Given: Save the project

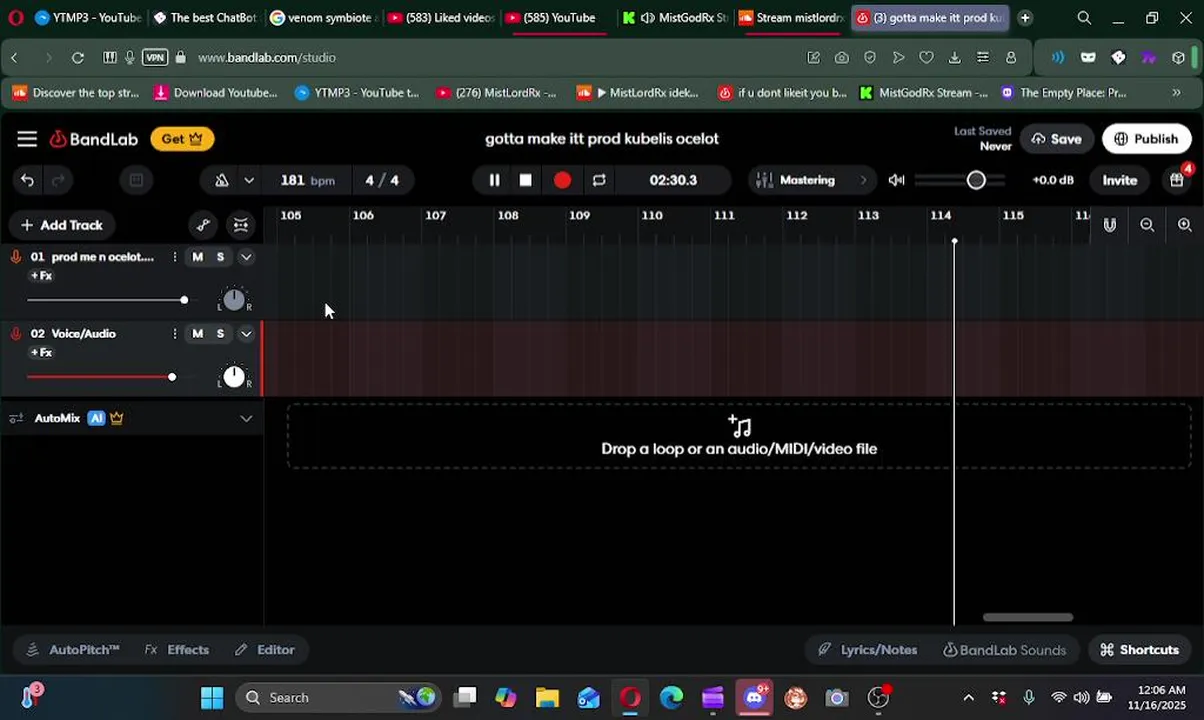Looking at the screenshot, I should click(1056, 139).
